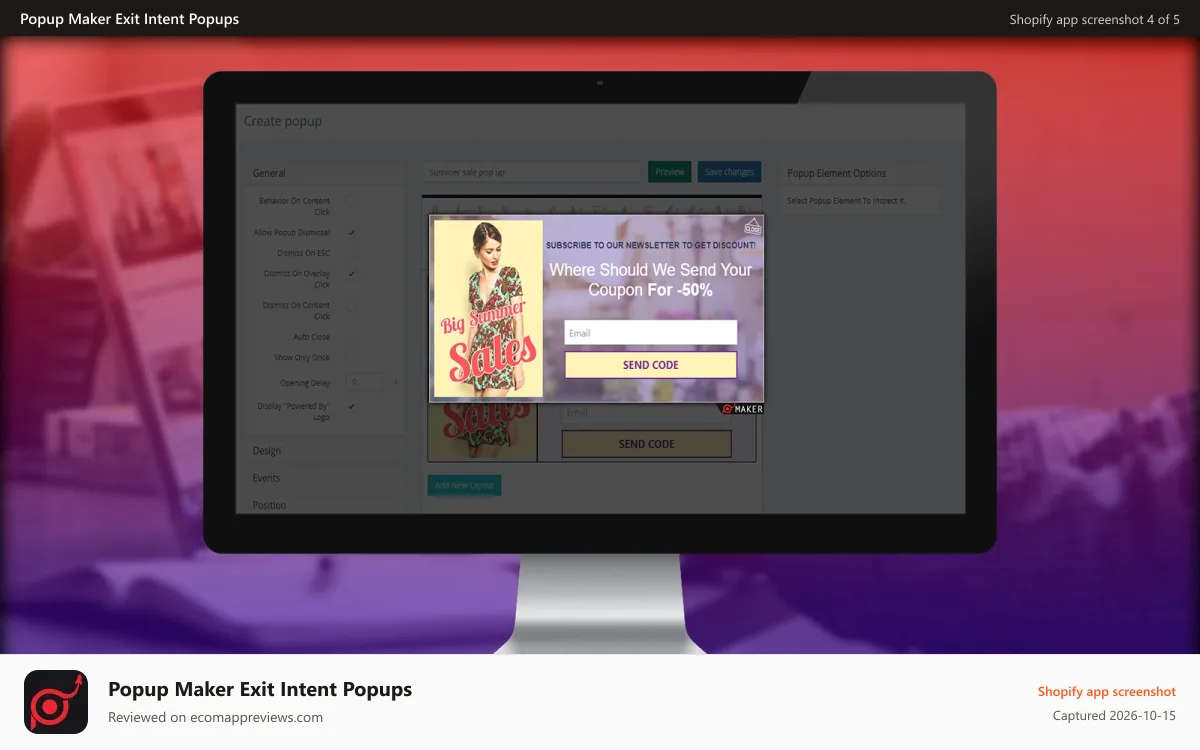Click Add New Layout button
Screen dimensions: 1200x750
464,485
